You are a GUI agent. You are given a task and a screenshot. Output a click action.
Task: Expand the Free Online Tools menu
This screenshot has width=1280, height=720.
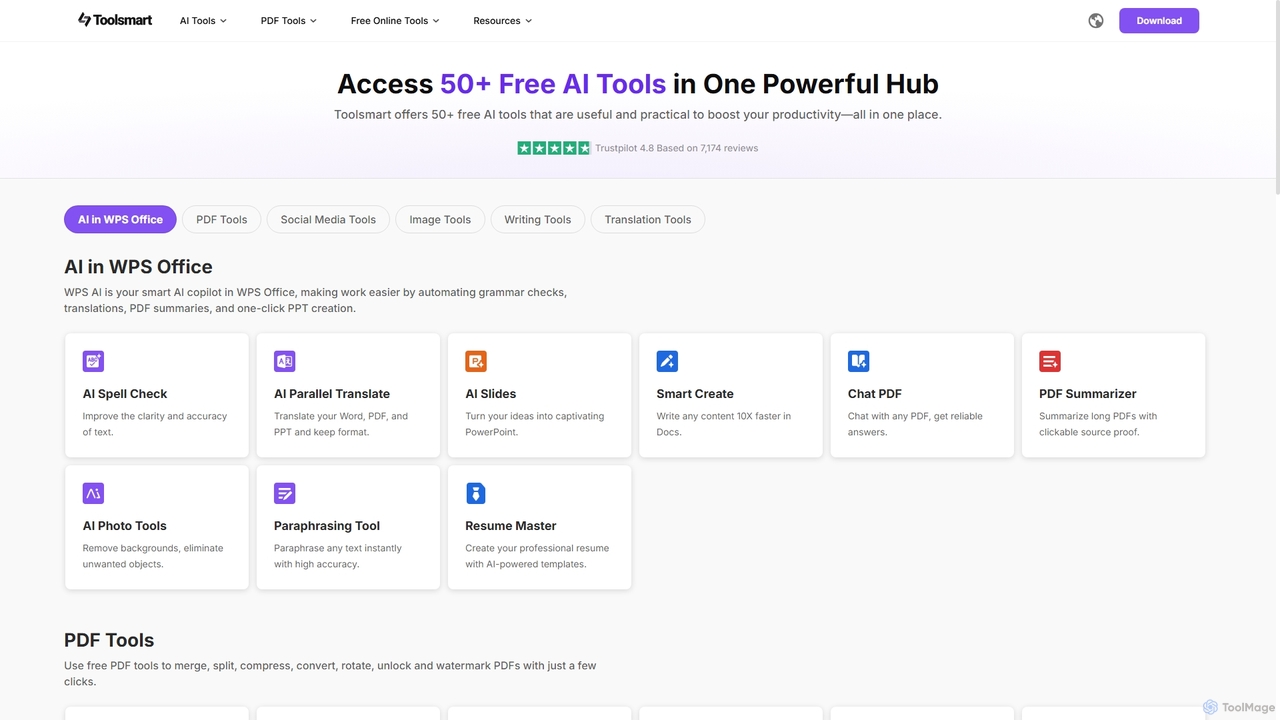click(395, 20)
